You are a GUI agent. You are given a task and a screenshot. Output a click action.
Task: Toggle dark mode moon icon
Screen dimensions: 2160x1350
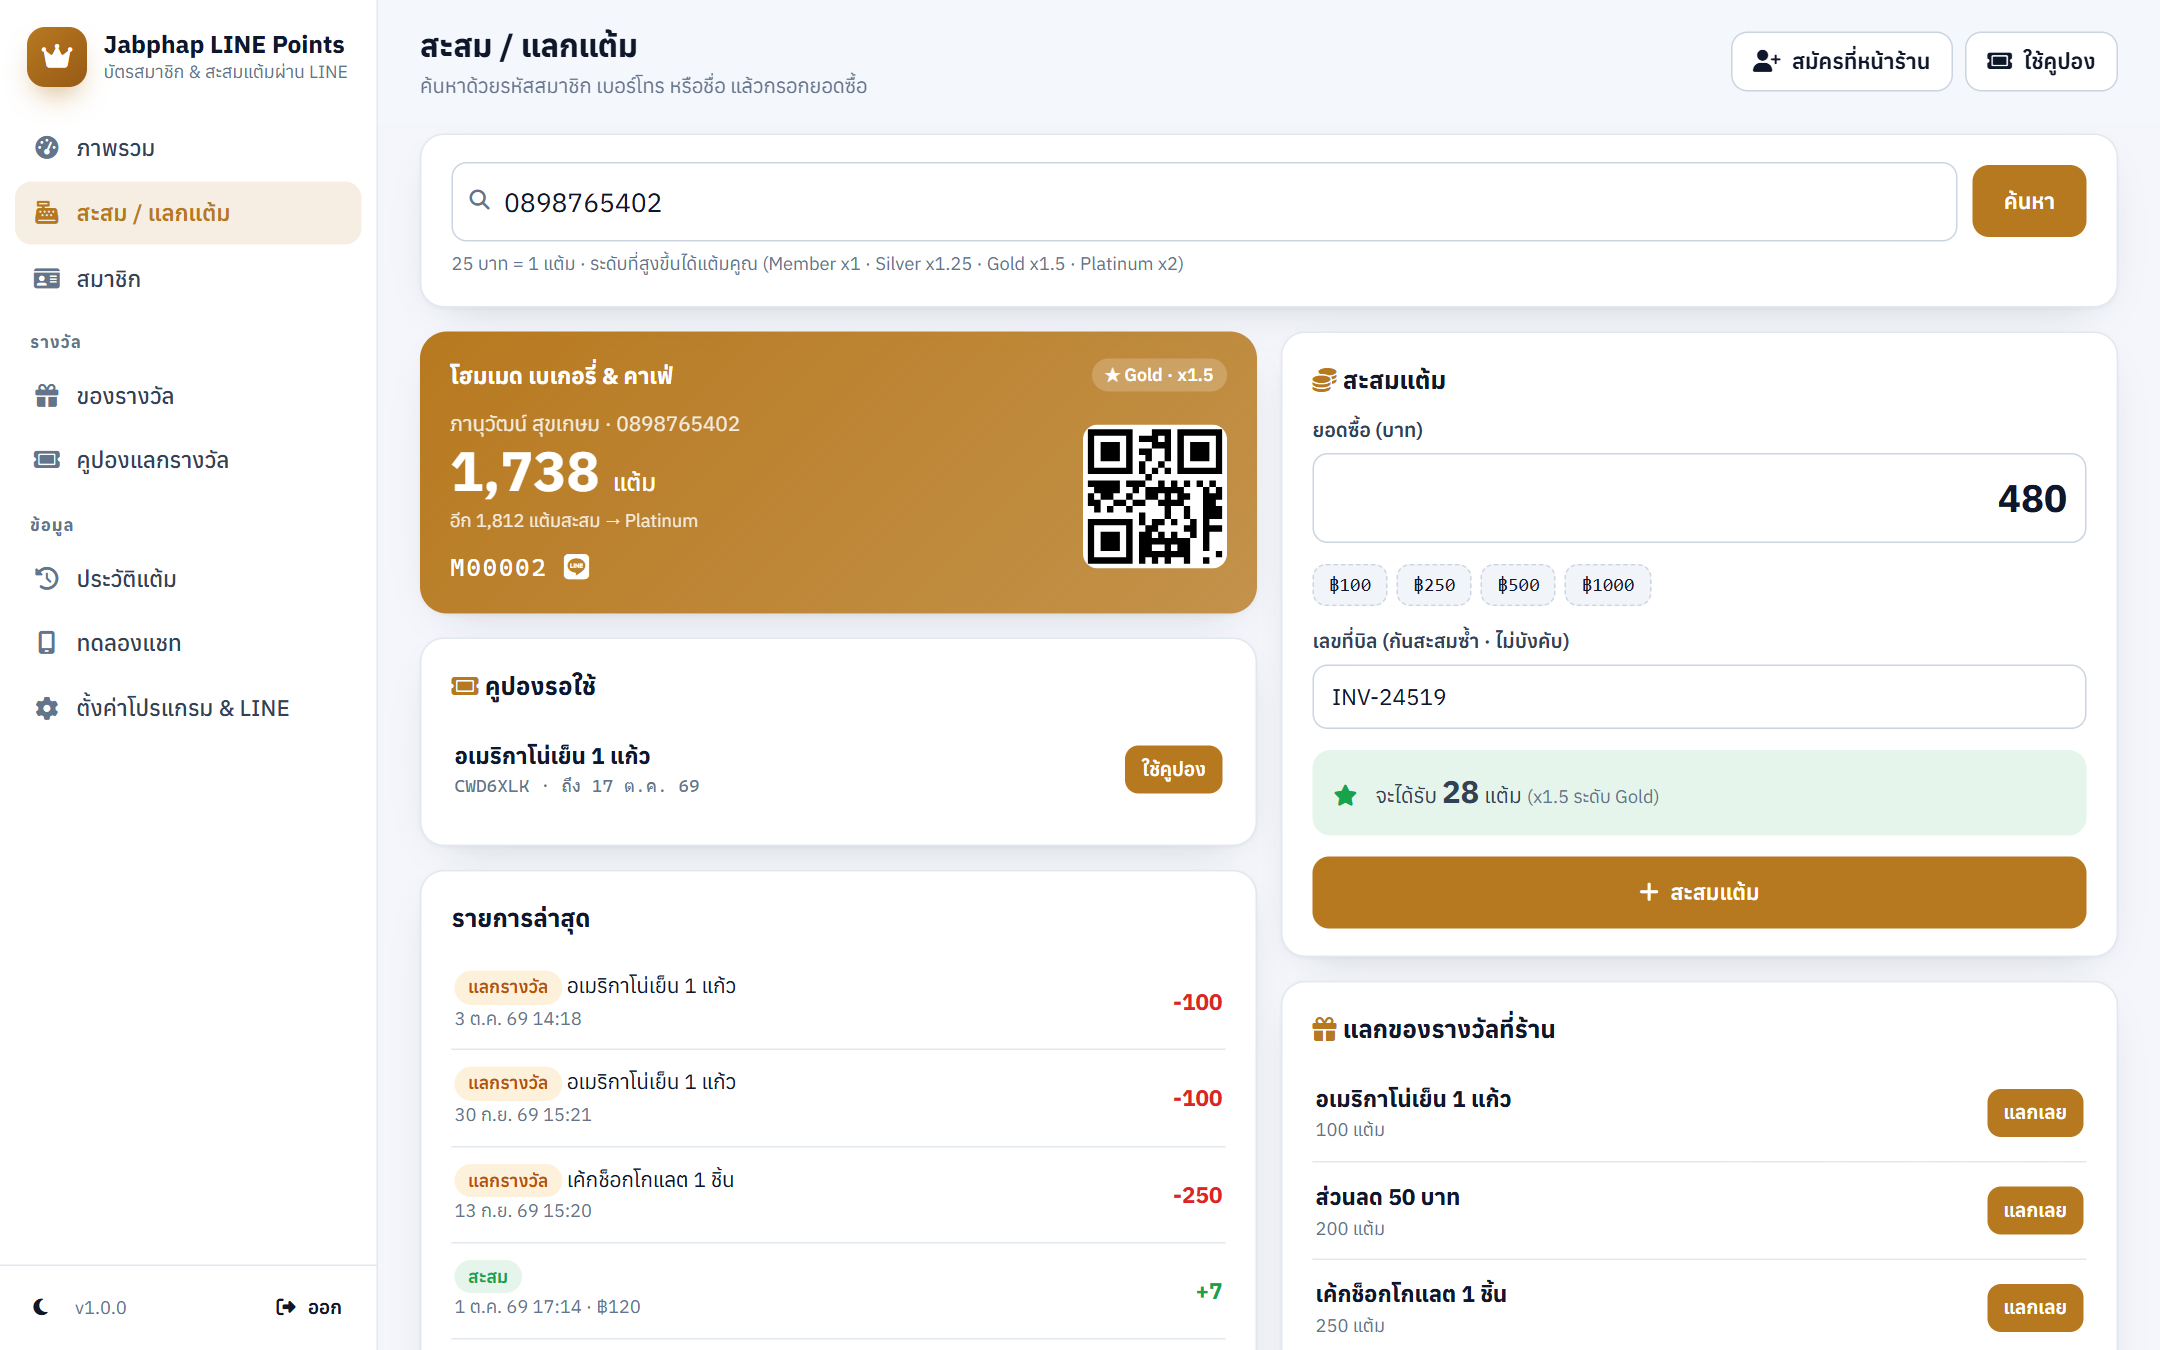pyautogui.click(x=41, y=1307)
